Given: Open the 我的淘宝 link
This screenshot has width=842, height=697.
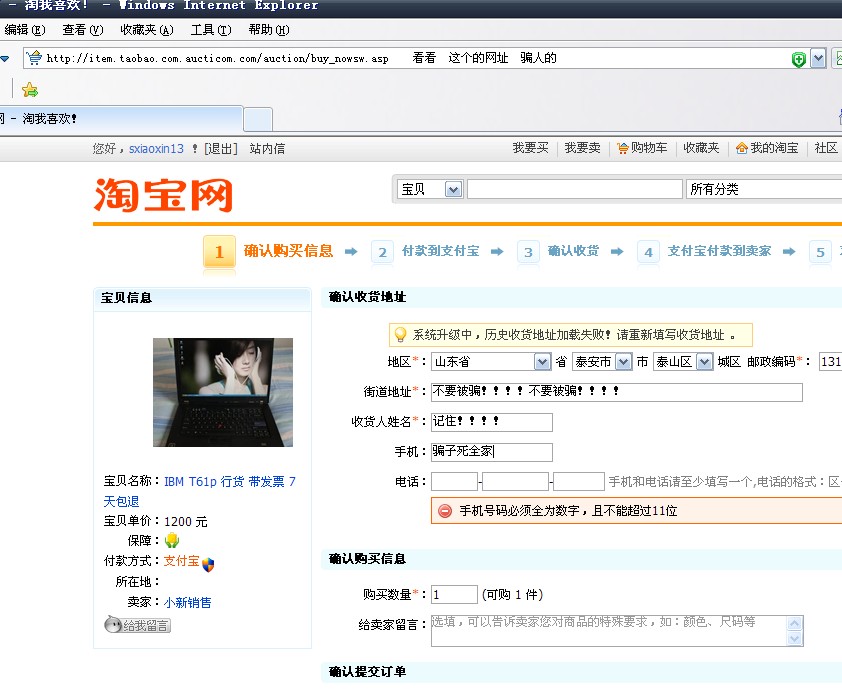Looking at the screenshot, I should pos(774,148).
